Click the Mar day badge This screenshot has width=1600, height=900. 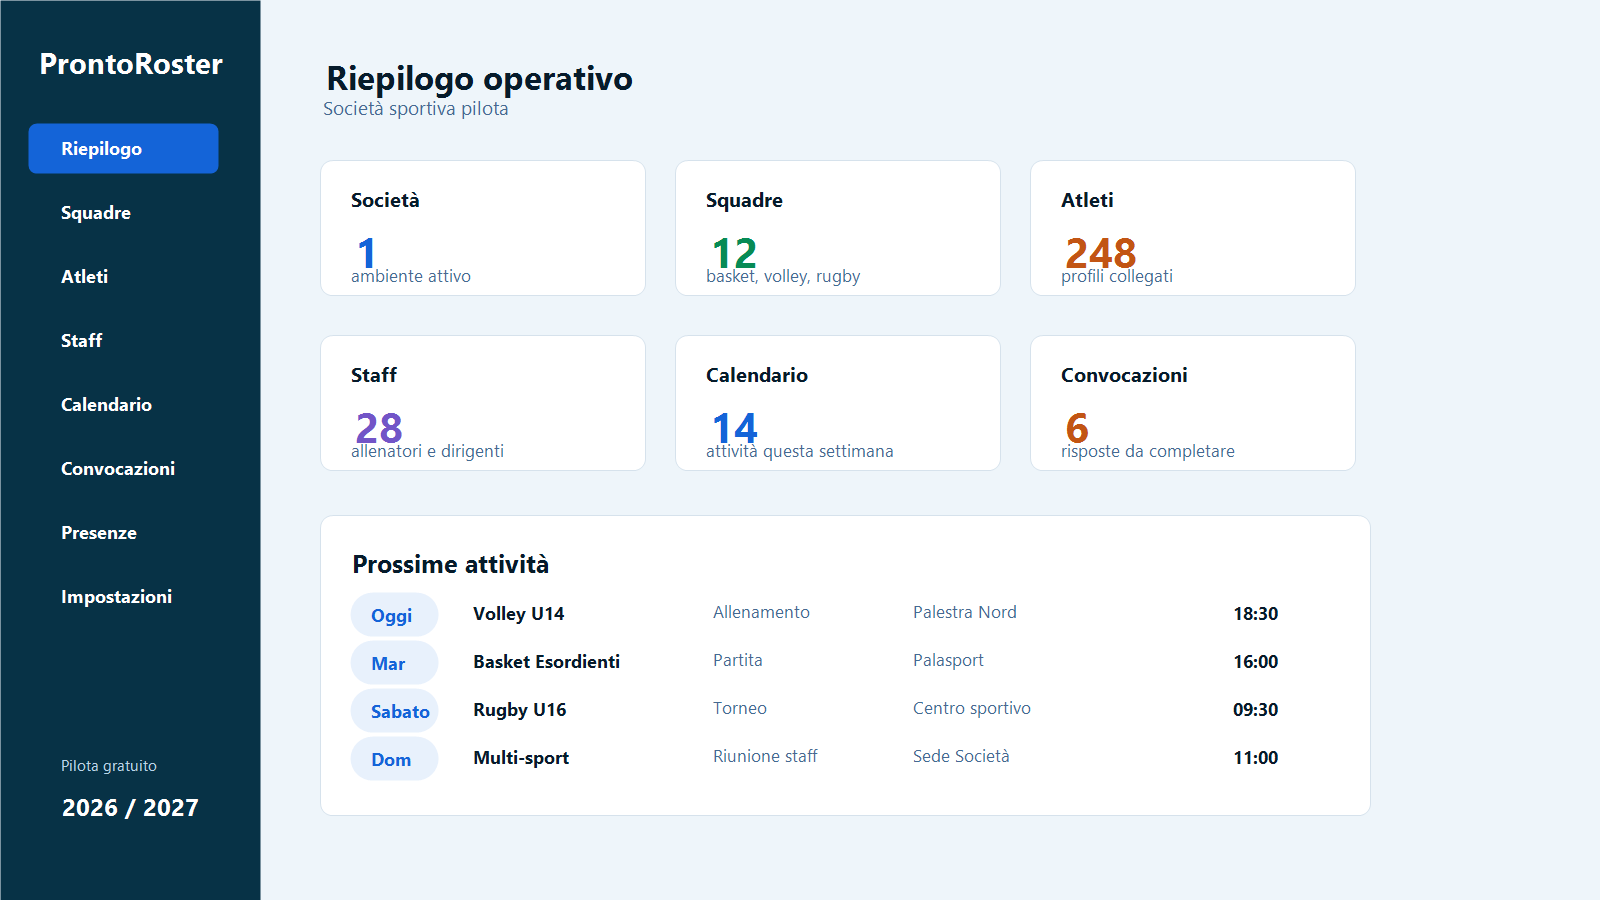point(394,663)
